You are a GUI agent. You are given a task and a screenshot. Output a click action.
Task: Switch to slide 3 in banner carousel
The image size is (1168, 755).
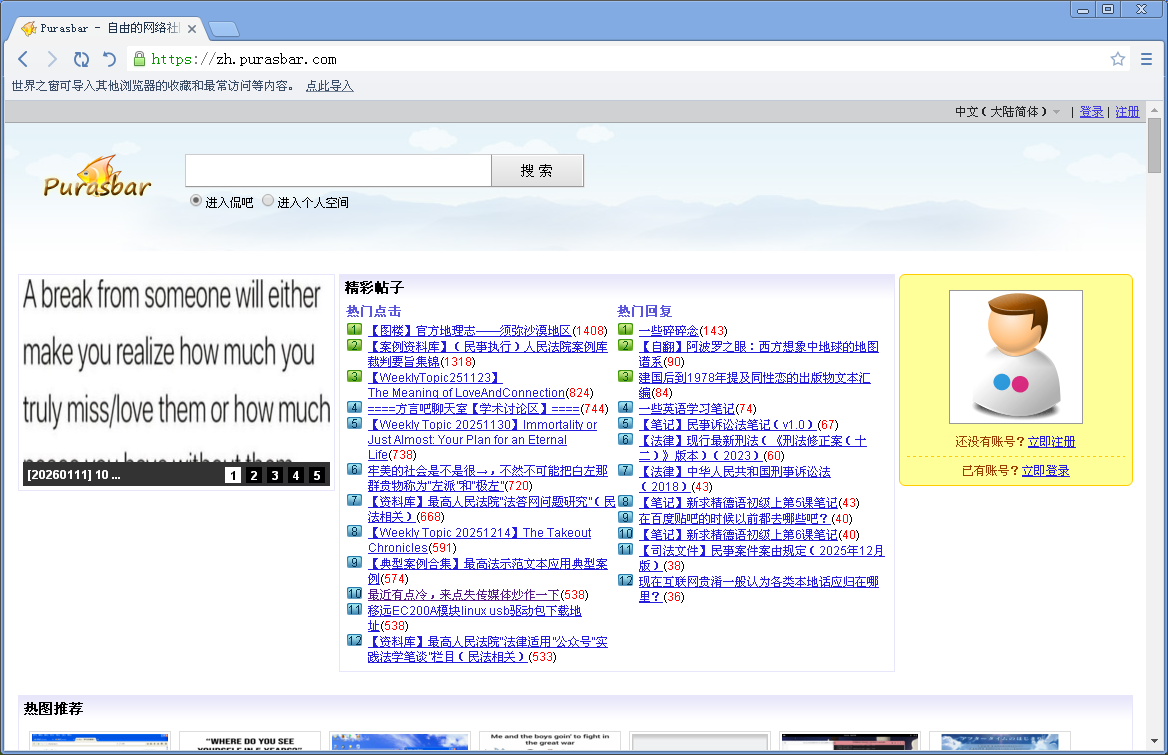[x=275, y=475]
